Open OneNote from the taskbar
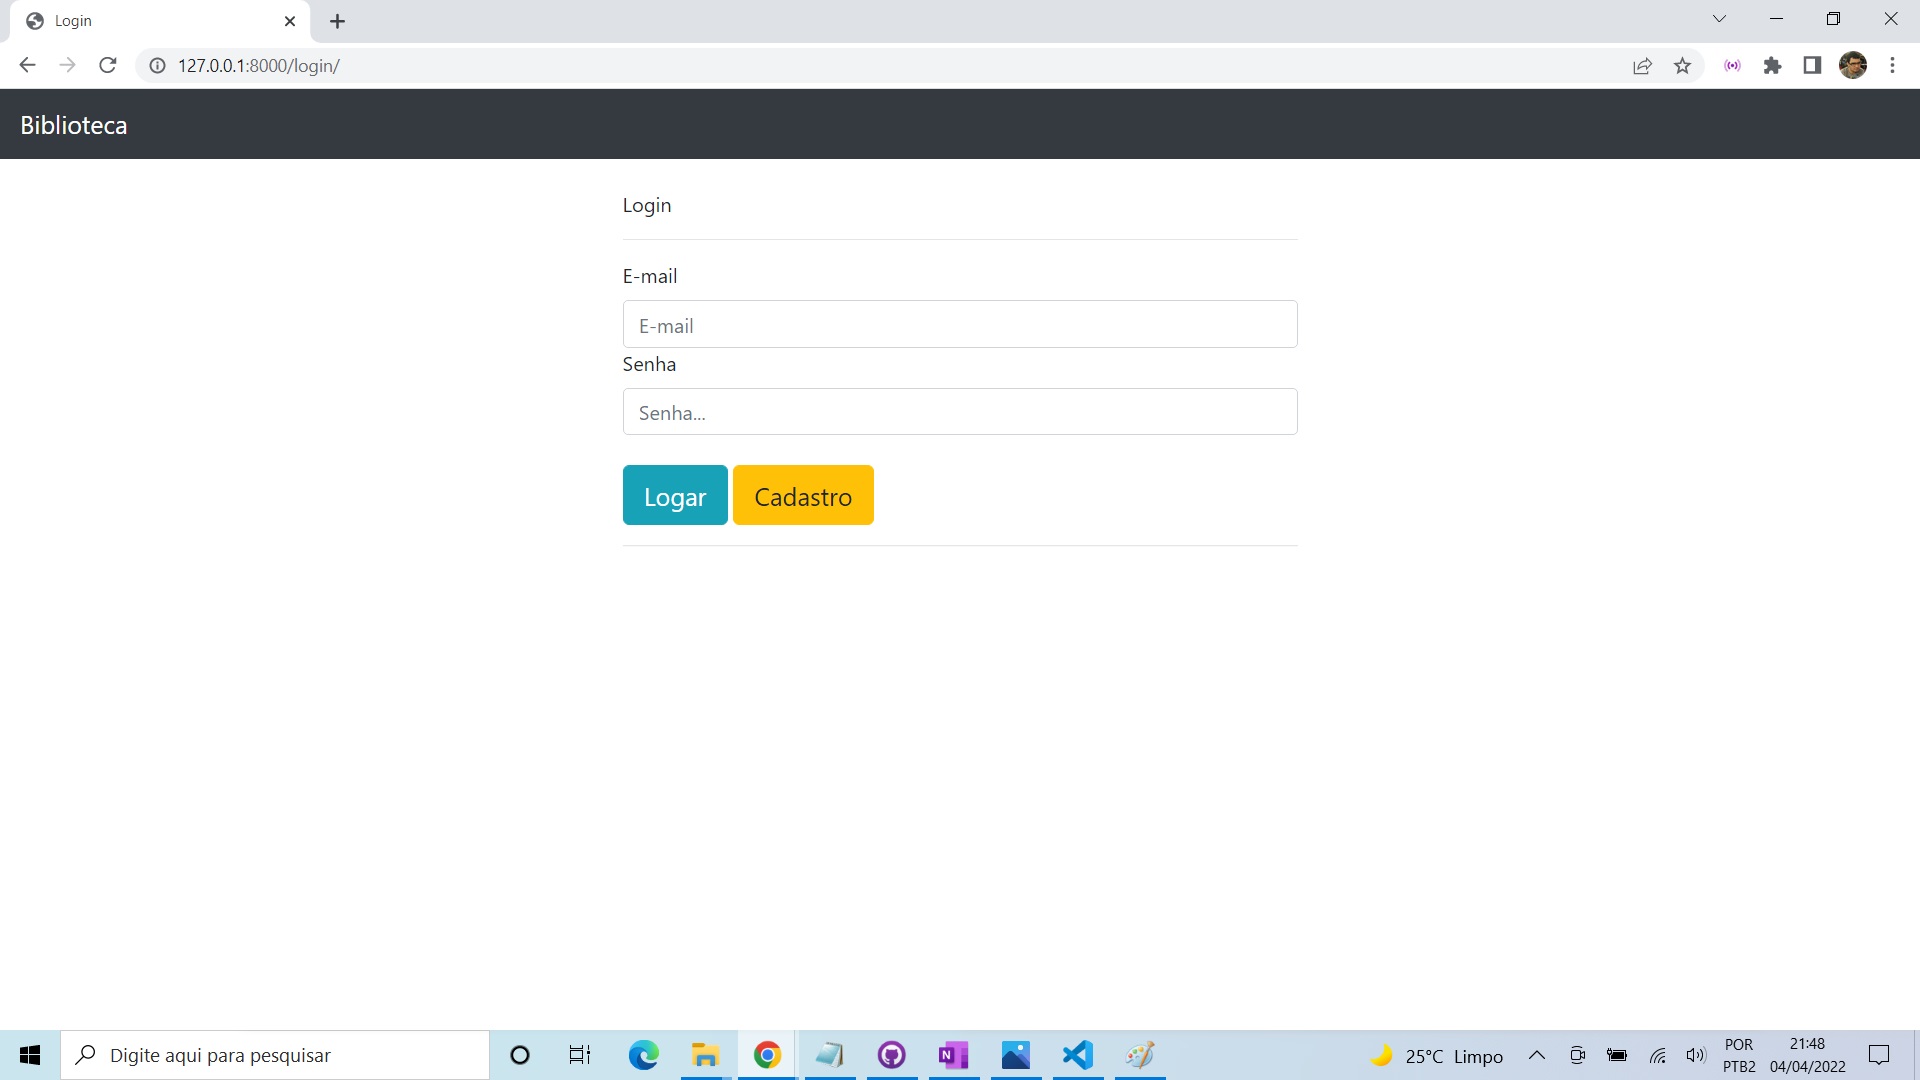The image size is (1920, 1080). (953, 1055)
